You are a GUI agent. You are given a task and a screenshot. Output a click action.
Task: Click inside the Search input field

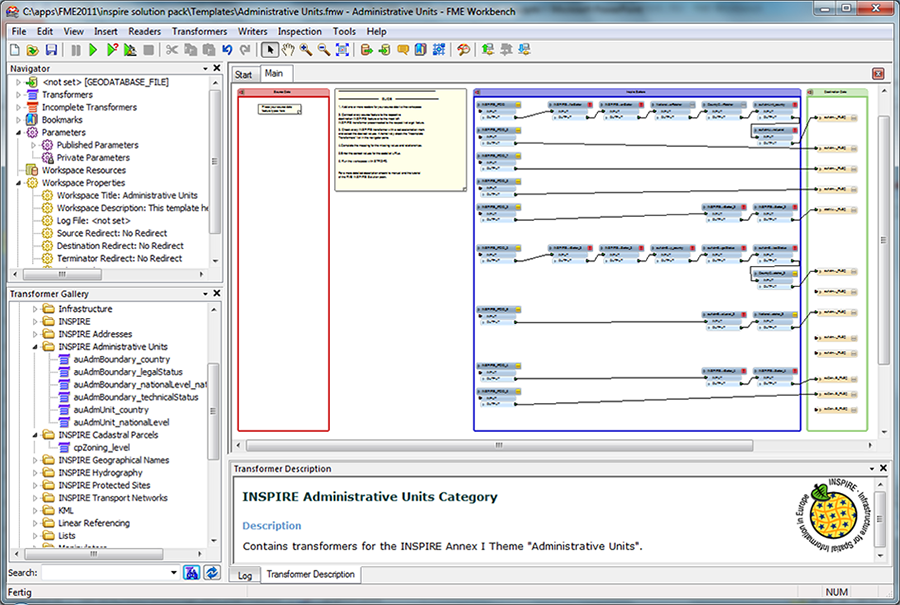[x=106, y=572]
